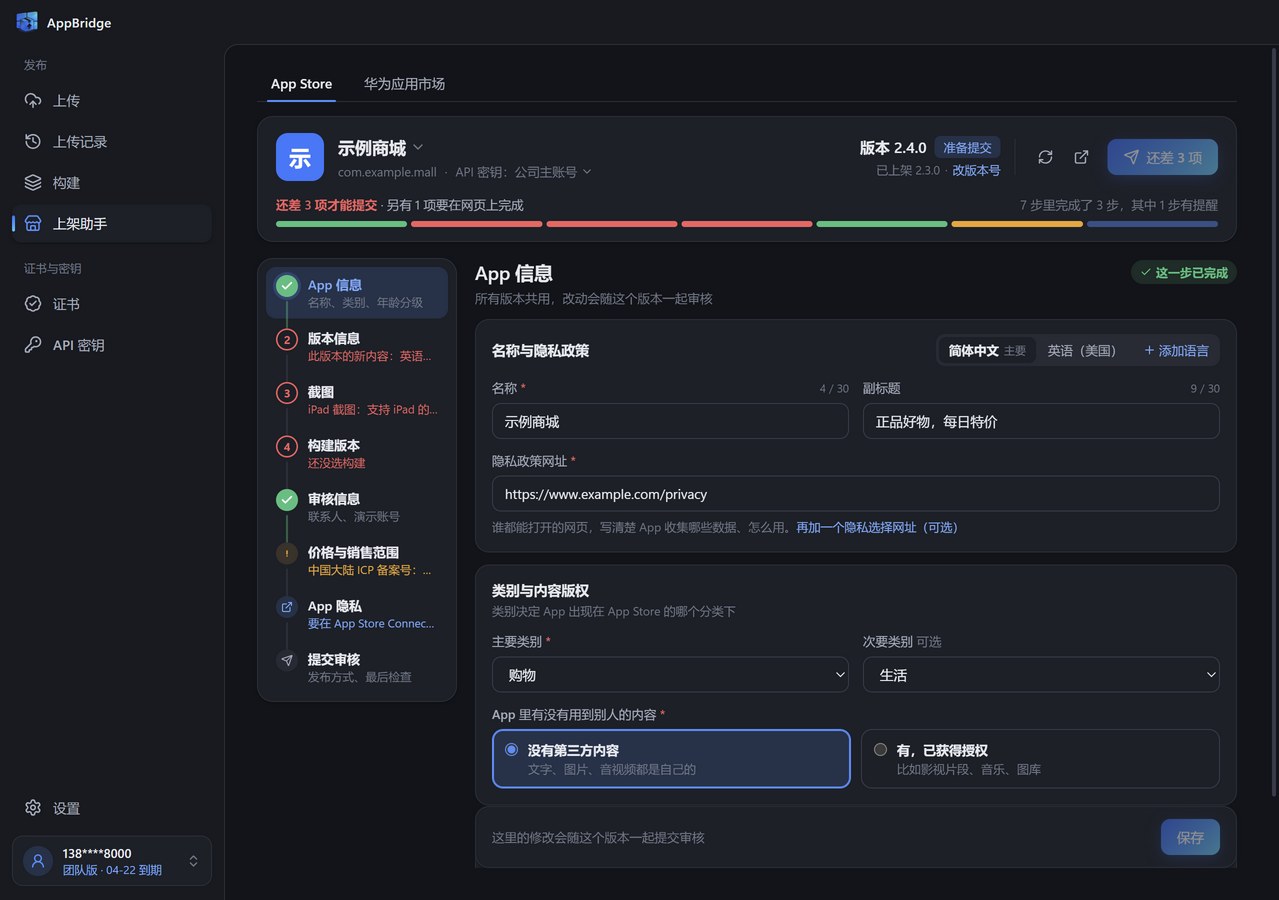Click 再加一个隐私选择网址 link
1279x900 pixels.
tap(877, 527)
